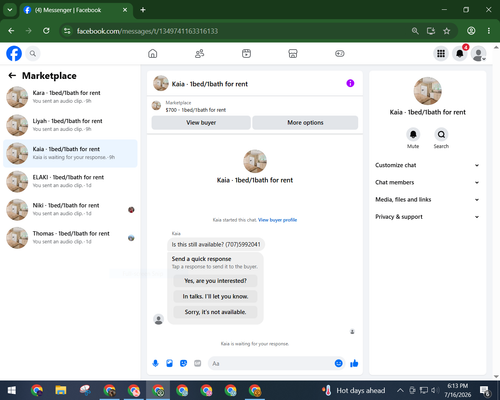Expand Media, files and links section
The height and width of the screenshot is (400, 500).
click(x=427, y=200)
